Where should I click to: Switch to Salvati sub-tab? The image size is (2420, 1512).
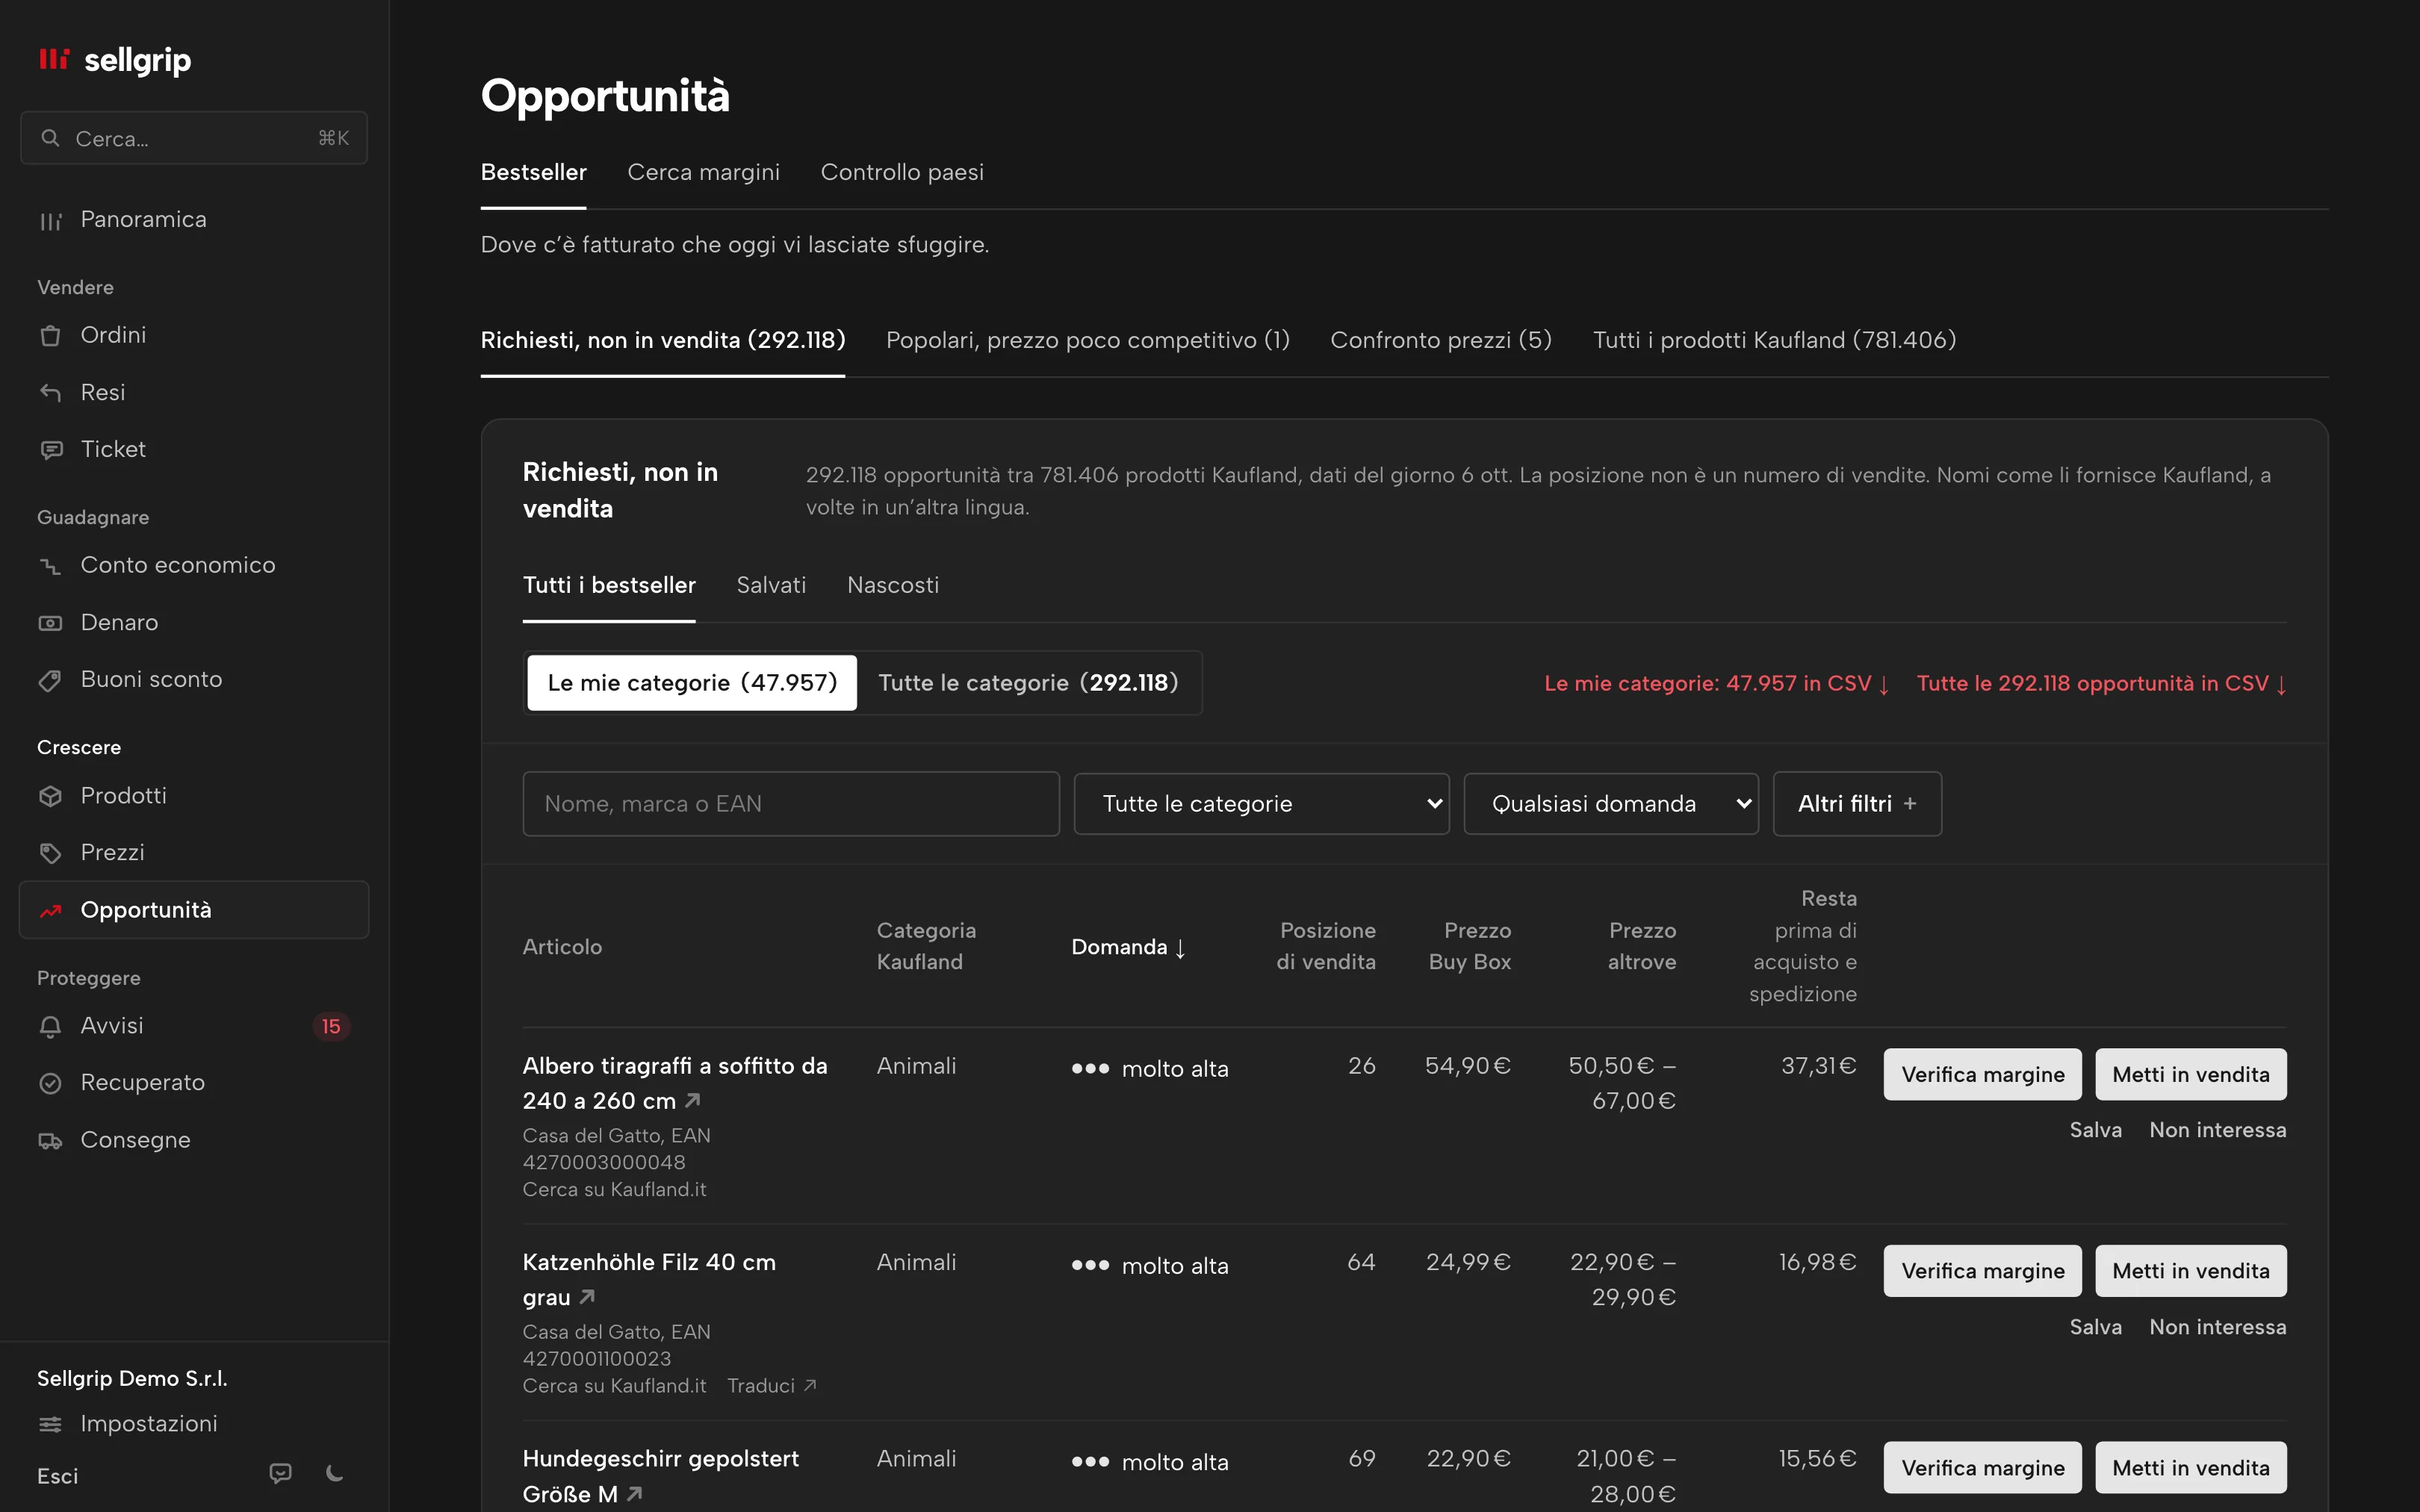[771, 585]
